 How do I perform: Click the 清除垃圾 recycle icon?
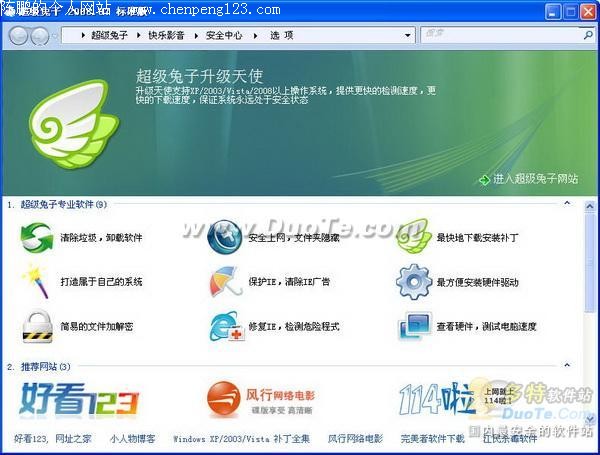pyautogui.click(x=37, y=238)
